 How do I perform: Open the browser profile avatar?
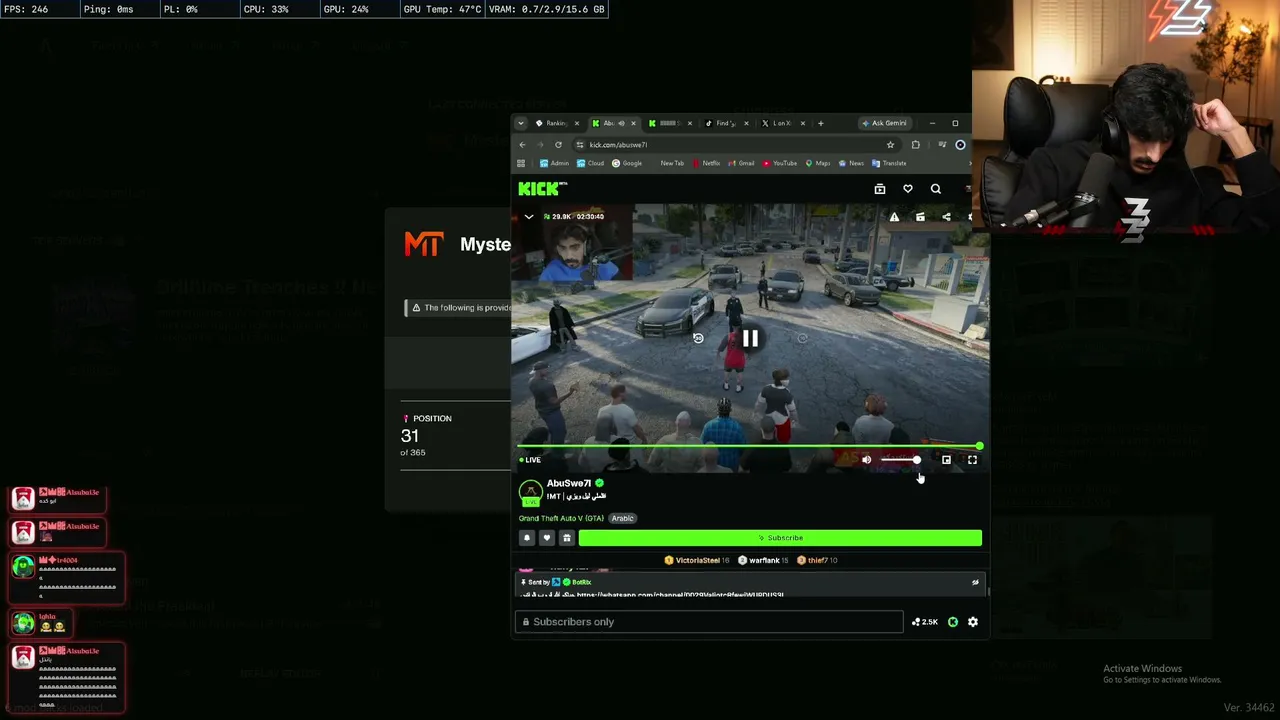(961, 145)
